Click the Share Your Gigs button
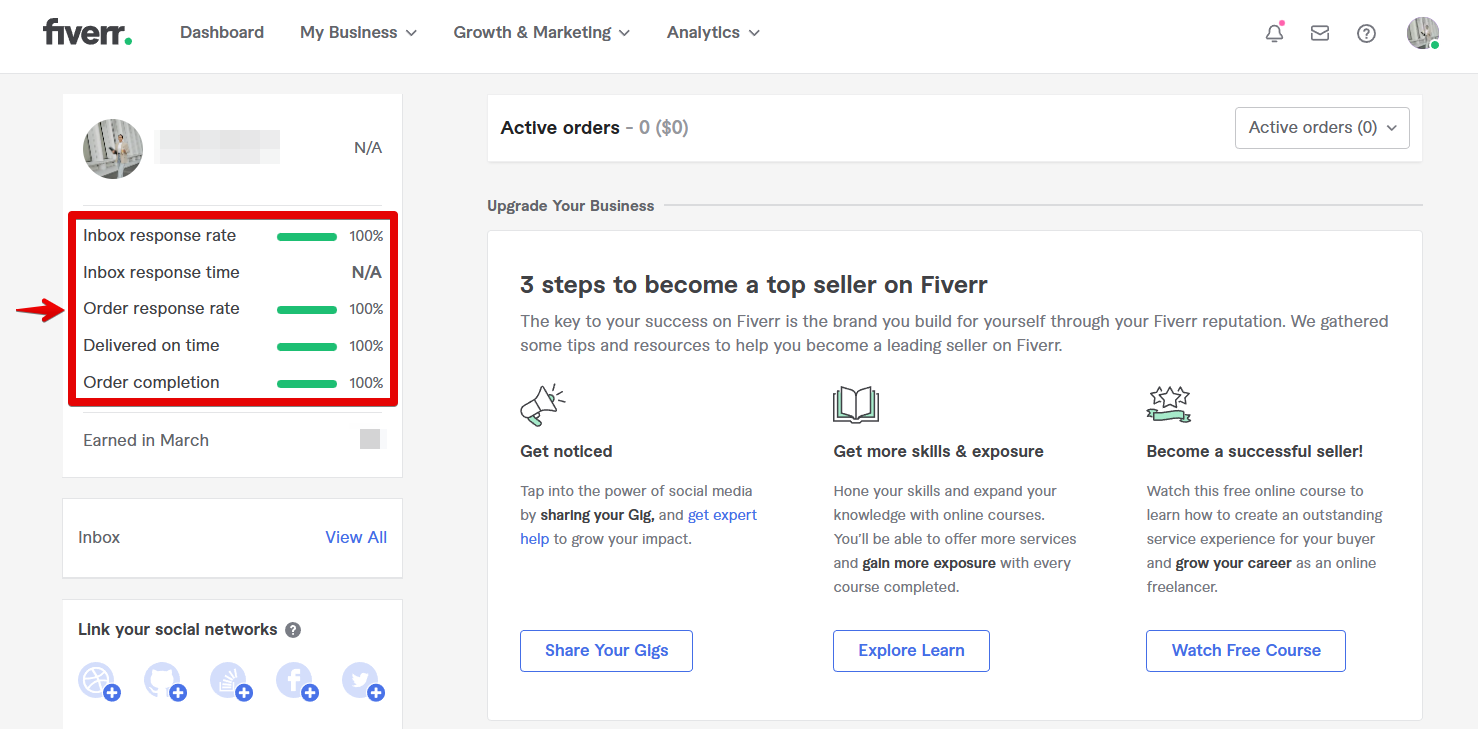1478x729 pixels. tap(606, 650)
